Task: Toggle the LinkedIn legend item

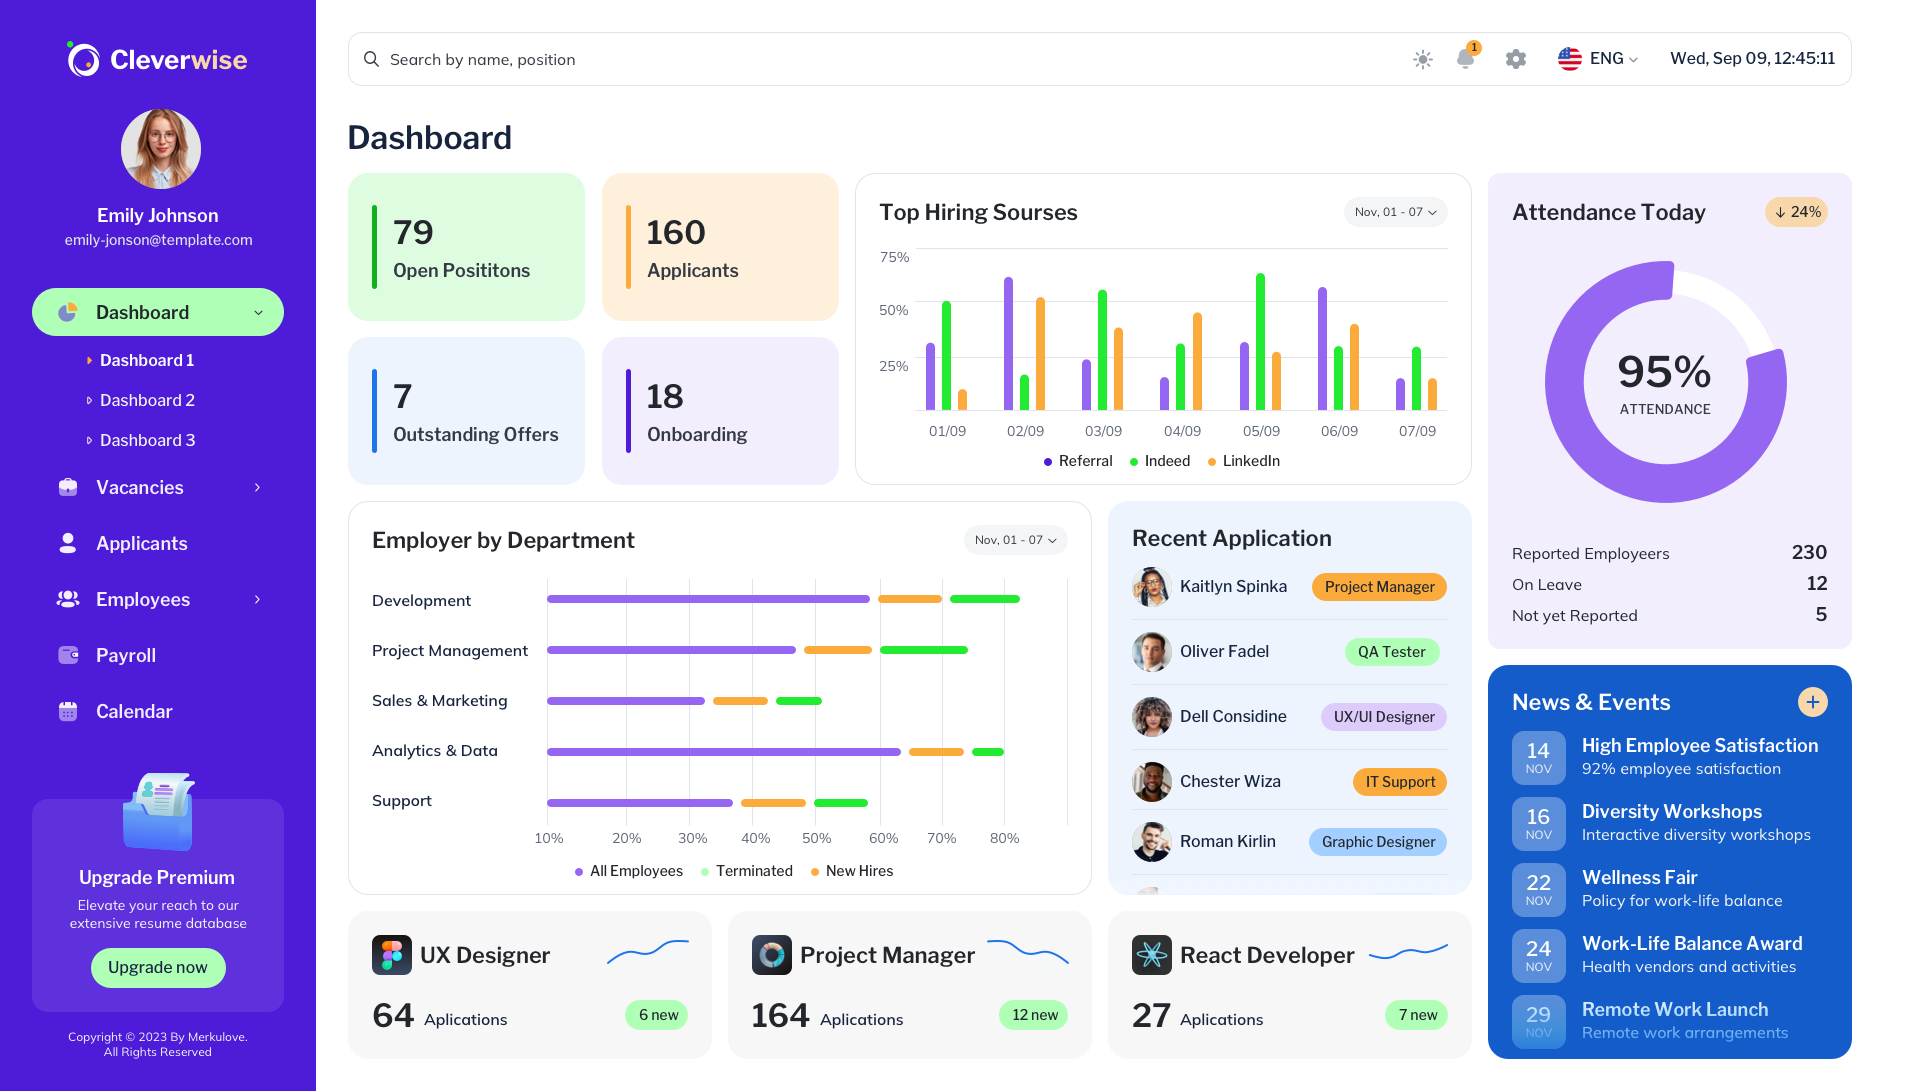Action: pos(1243,461)
